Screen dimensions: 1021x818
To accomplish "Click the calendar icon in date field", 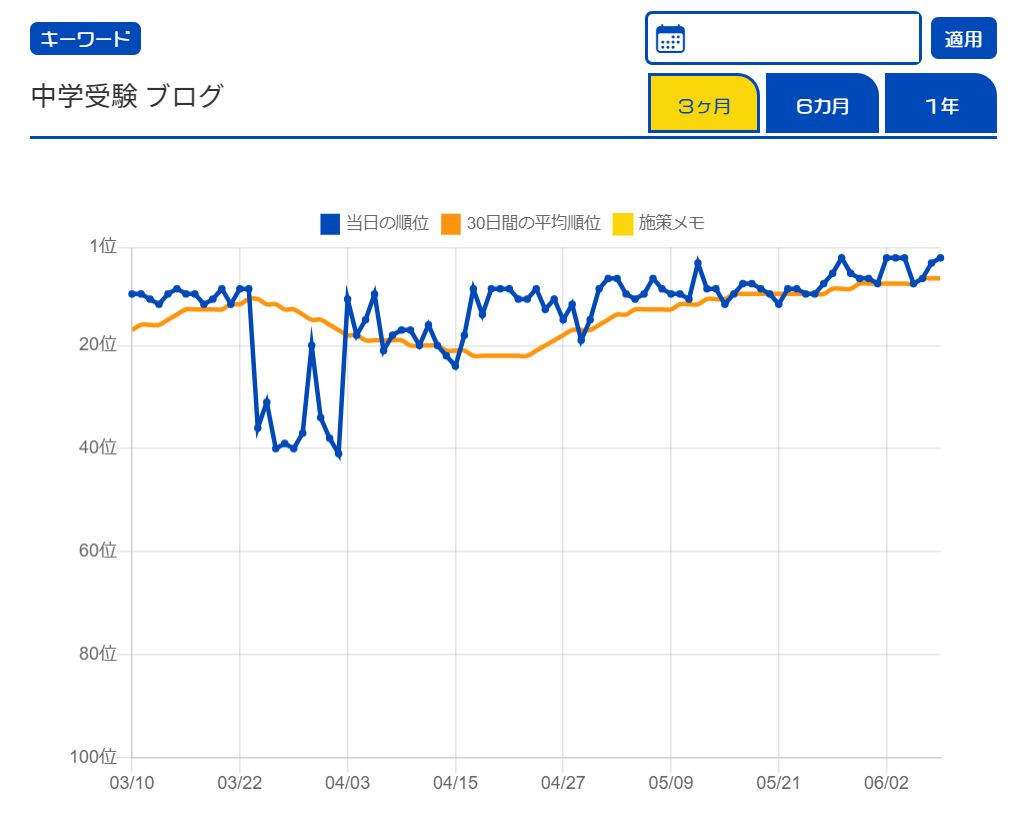I will 670,39.
